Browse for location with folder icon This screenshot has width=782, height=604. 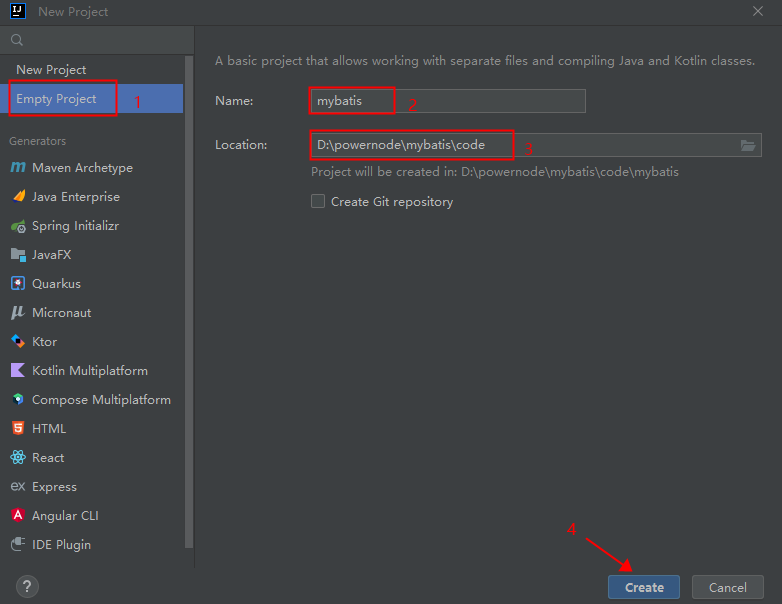[748, 145]
